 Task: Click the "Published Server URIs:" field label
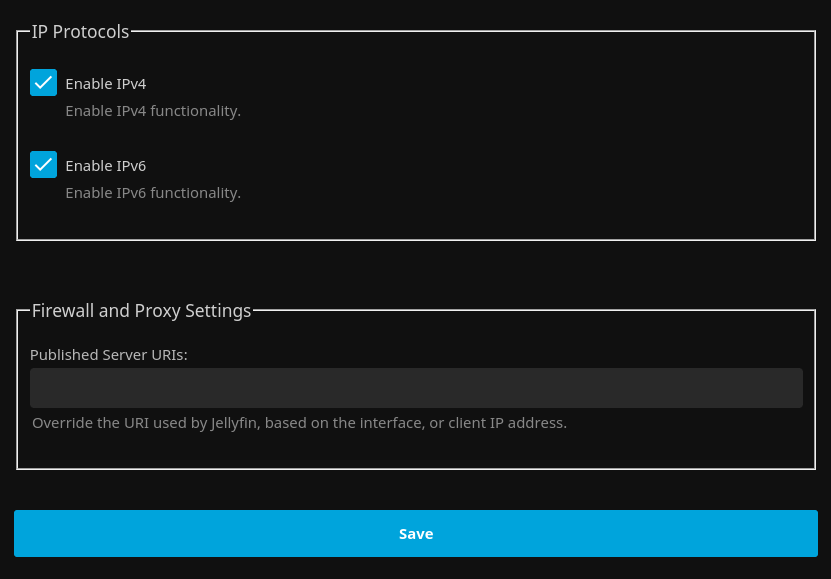[109, 355]
